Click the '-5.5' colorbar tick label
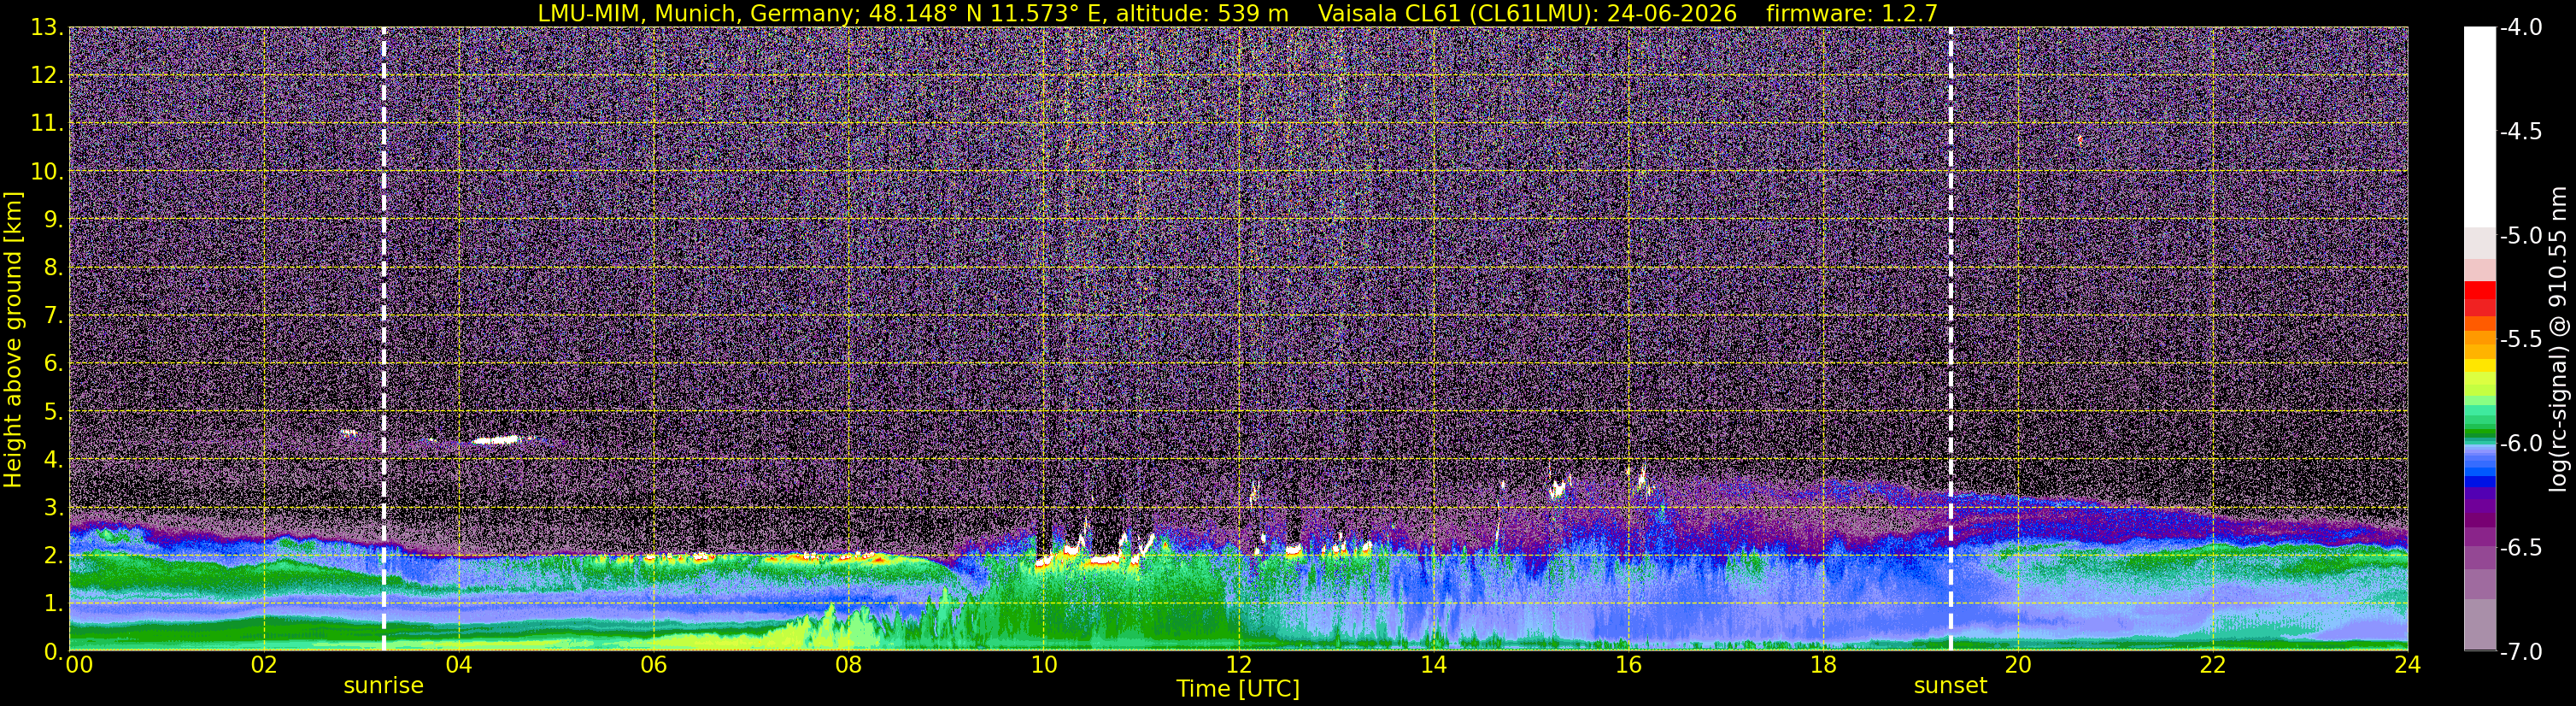The image size is (2576, 706). 2520,340
